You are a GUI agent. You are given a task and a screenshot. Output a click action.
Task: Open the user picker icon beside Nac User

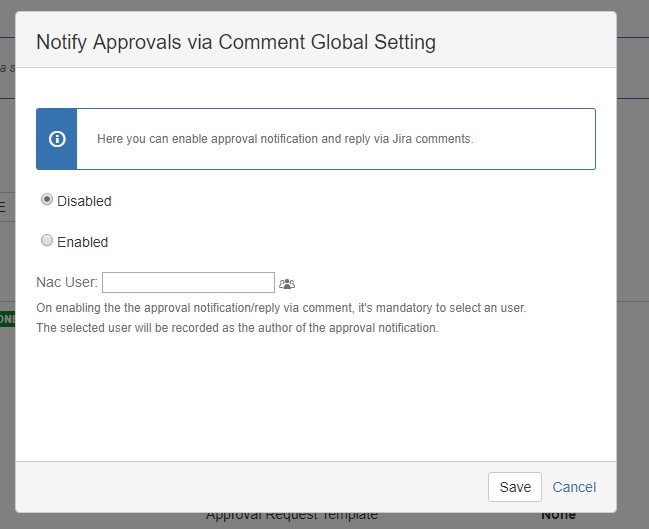coord(287,284)
